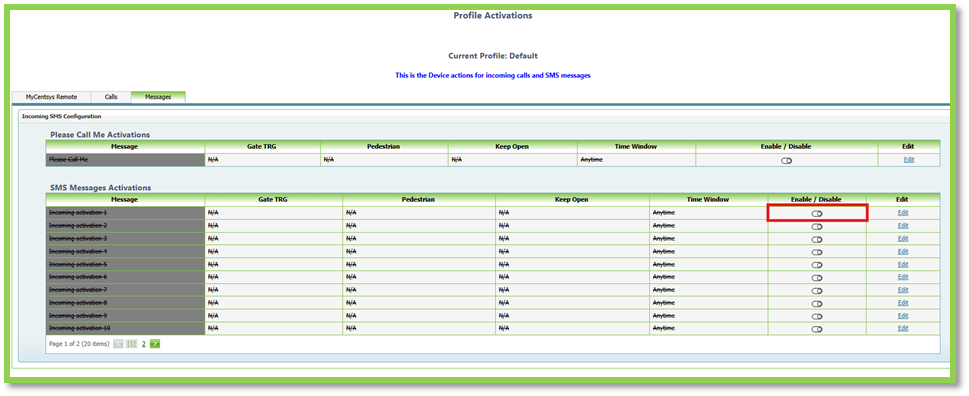Select the Incoming activation 7 message cell

[125, 290]
